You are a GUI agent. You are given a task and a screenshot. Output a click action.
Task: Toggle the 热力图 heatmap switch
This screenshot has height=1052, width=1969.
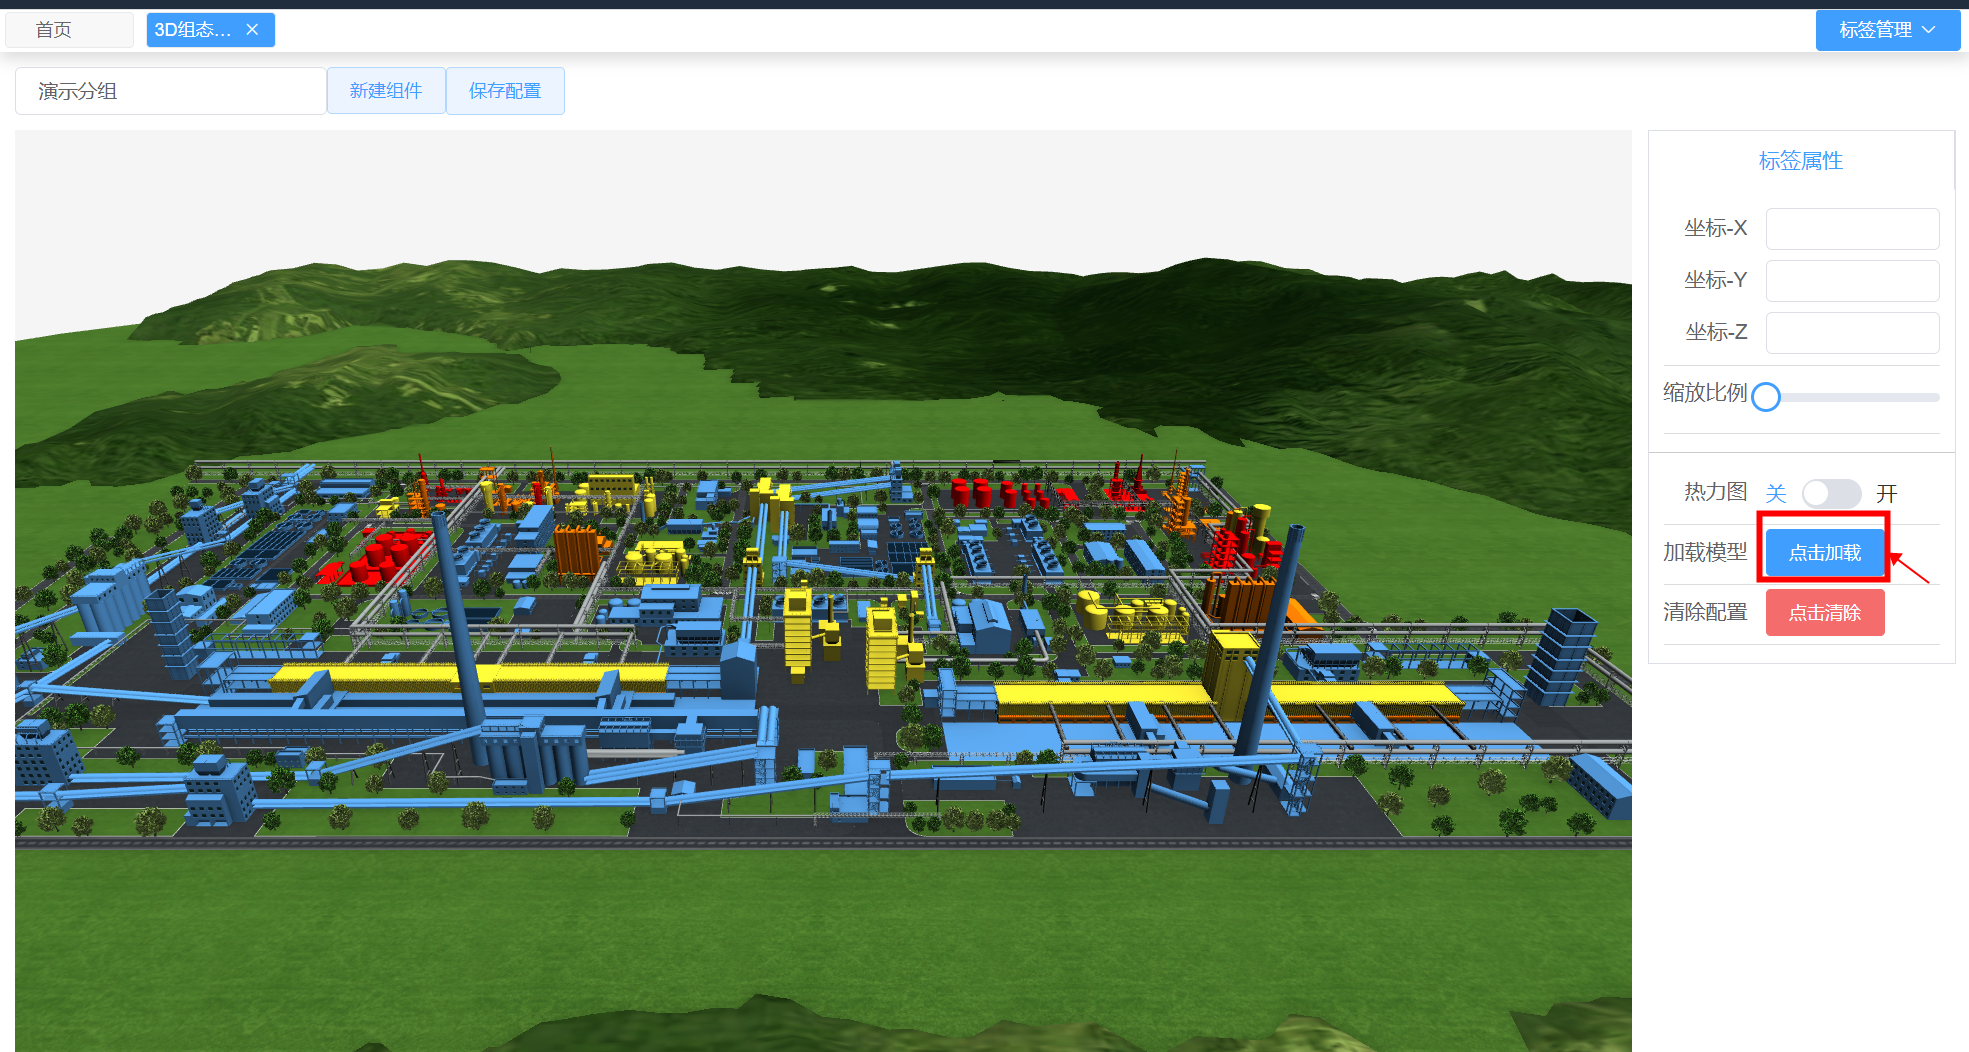click(1830, 493)
